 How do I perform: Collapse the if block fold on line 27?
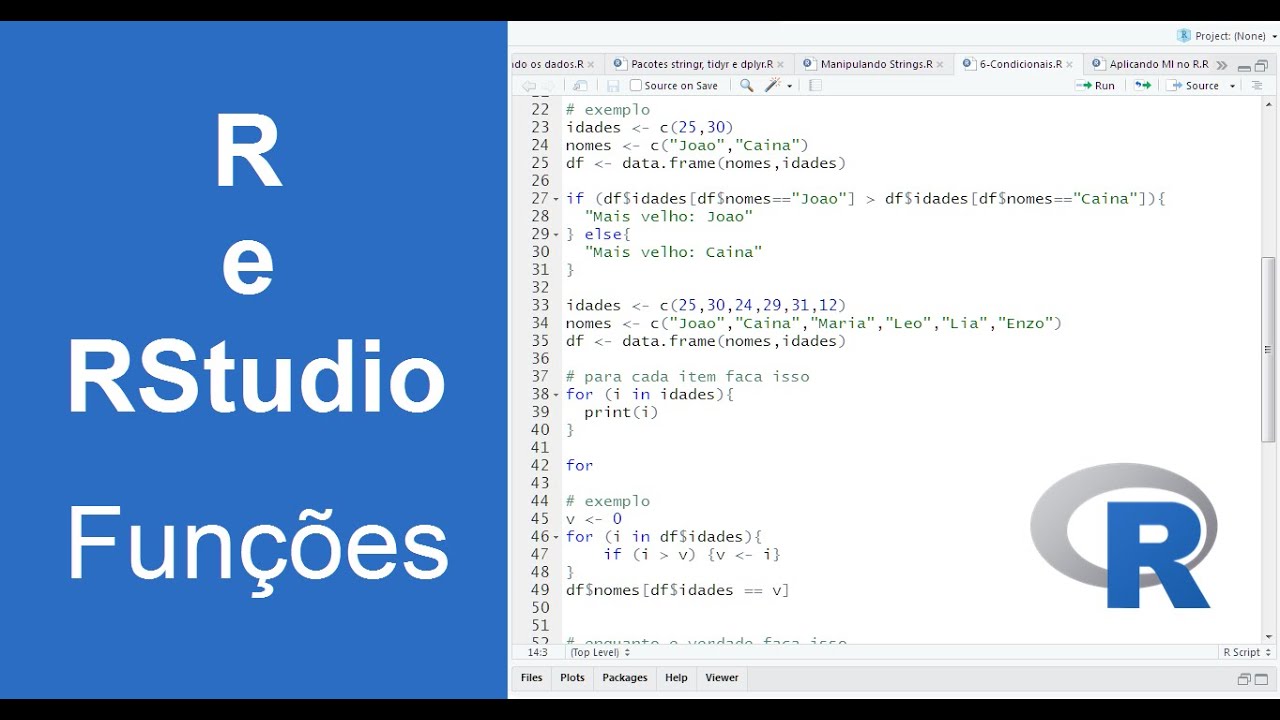click(556, 199)
